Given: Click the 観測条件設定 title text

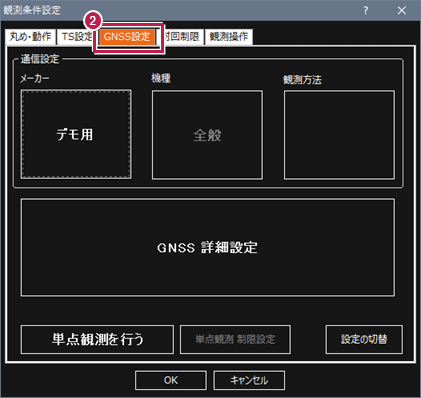Looking at the screenshot, I should pos(32,10).
